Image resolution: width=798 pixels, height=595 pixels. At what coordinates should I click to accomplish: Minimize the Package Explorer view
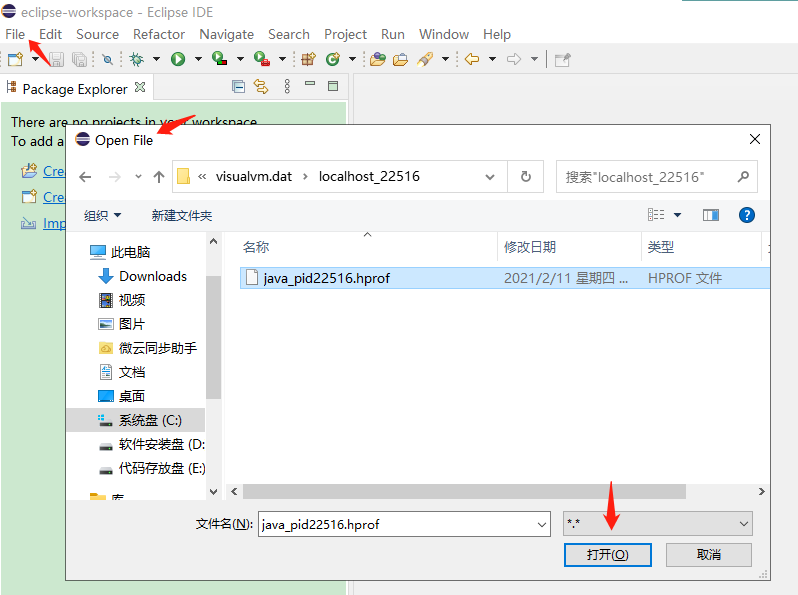[310, 83]
